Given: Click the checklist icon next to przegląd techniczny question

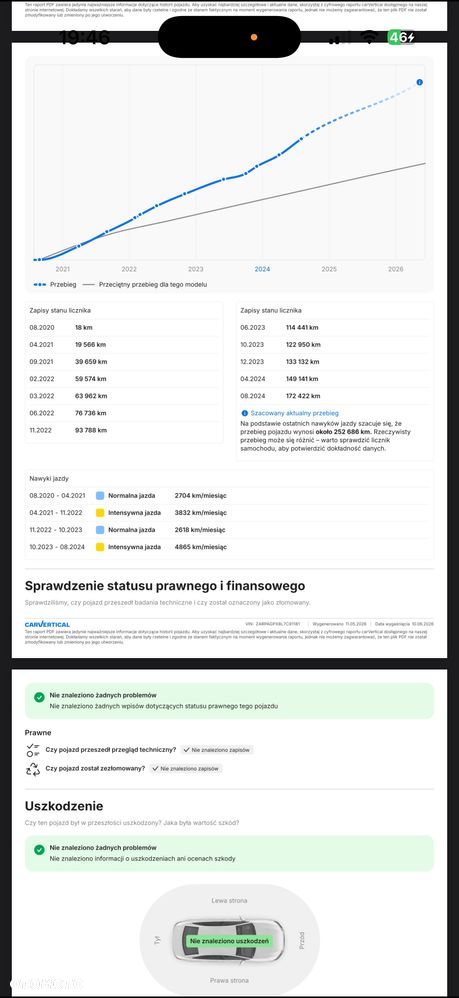Looking at the screenshot, I should (32, 749).
